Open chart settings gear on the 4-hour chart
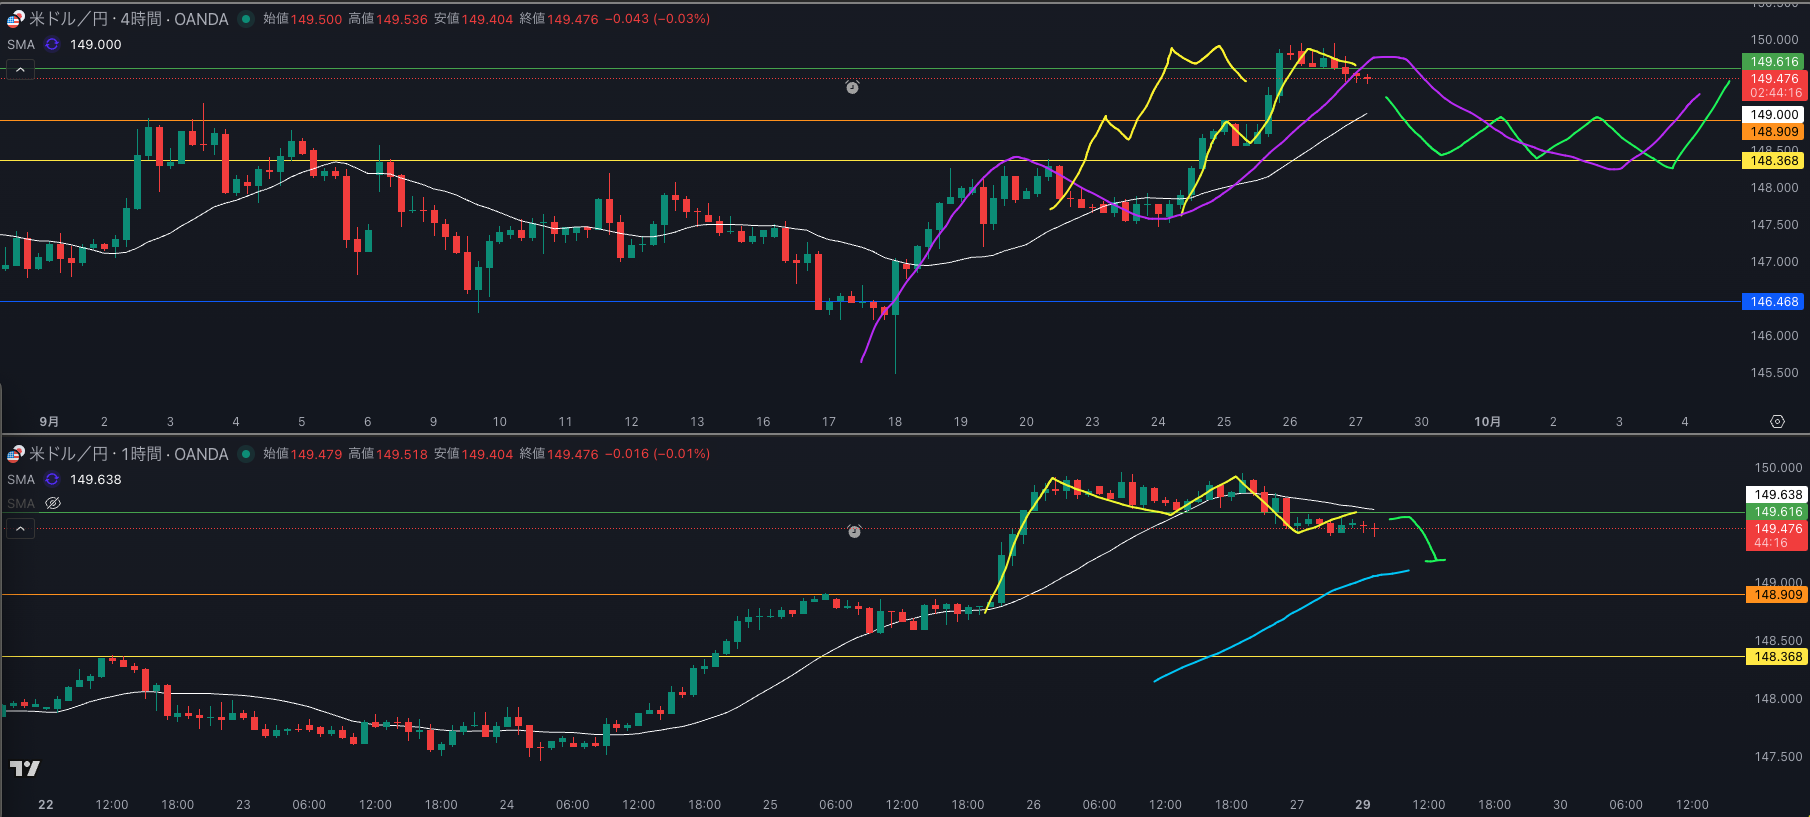1810x817 pixels. tap(1777, 422)
